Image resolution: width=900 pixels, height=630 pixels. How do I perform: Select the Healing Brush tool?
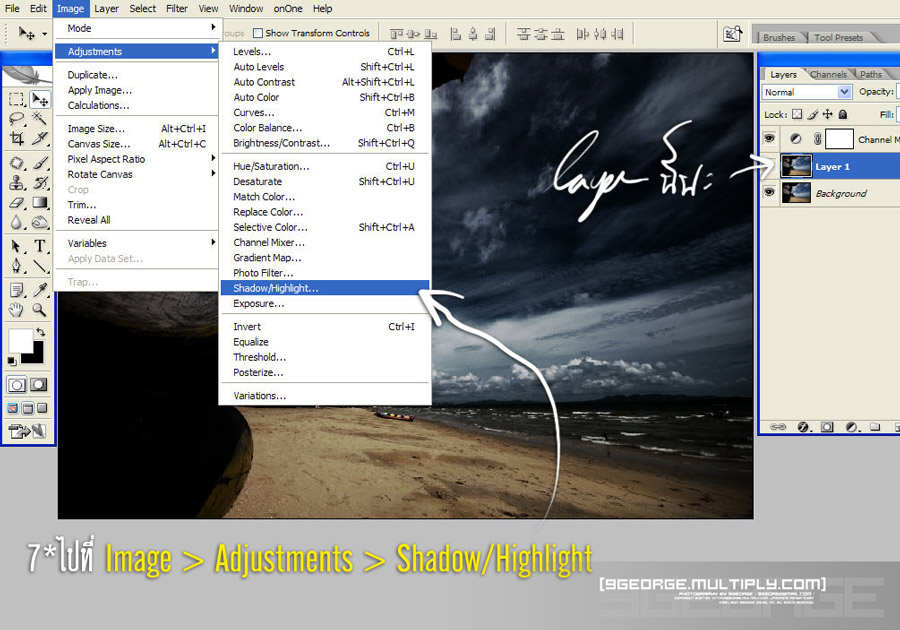pyautogui.click(x=17, y=163)
